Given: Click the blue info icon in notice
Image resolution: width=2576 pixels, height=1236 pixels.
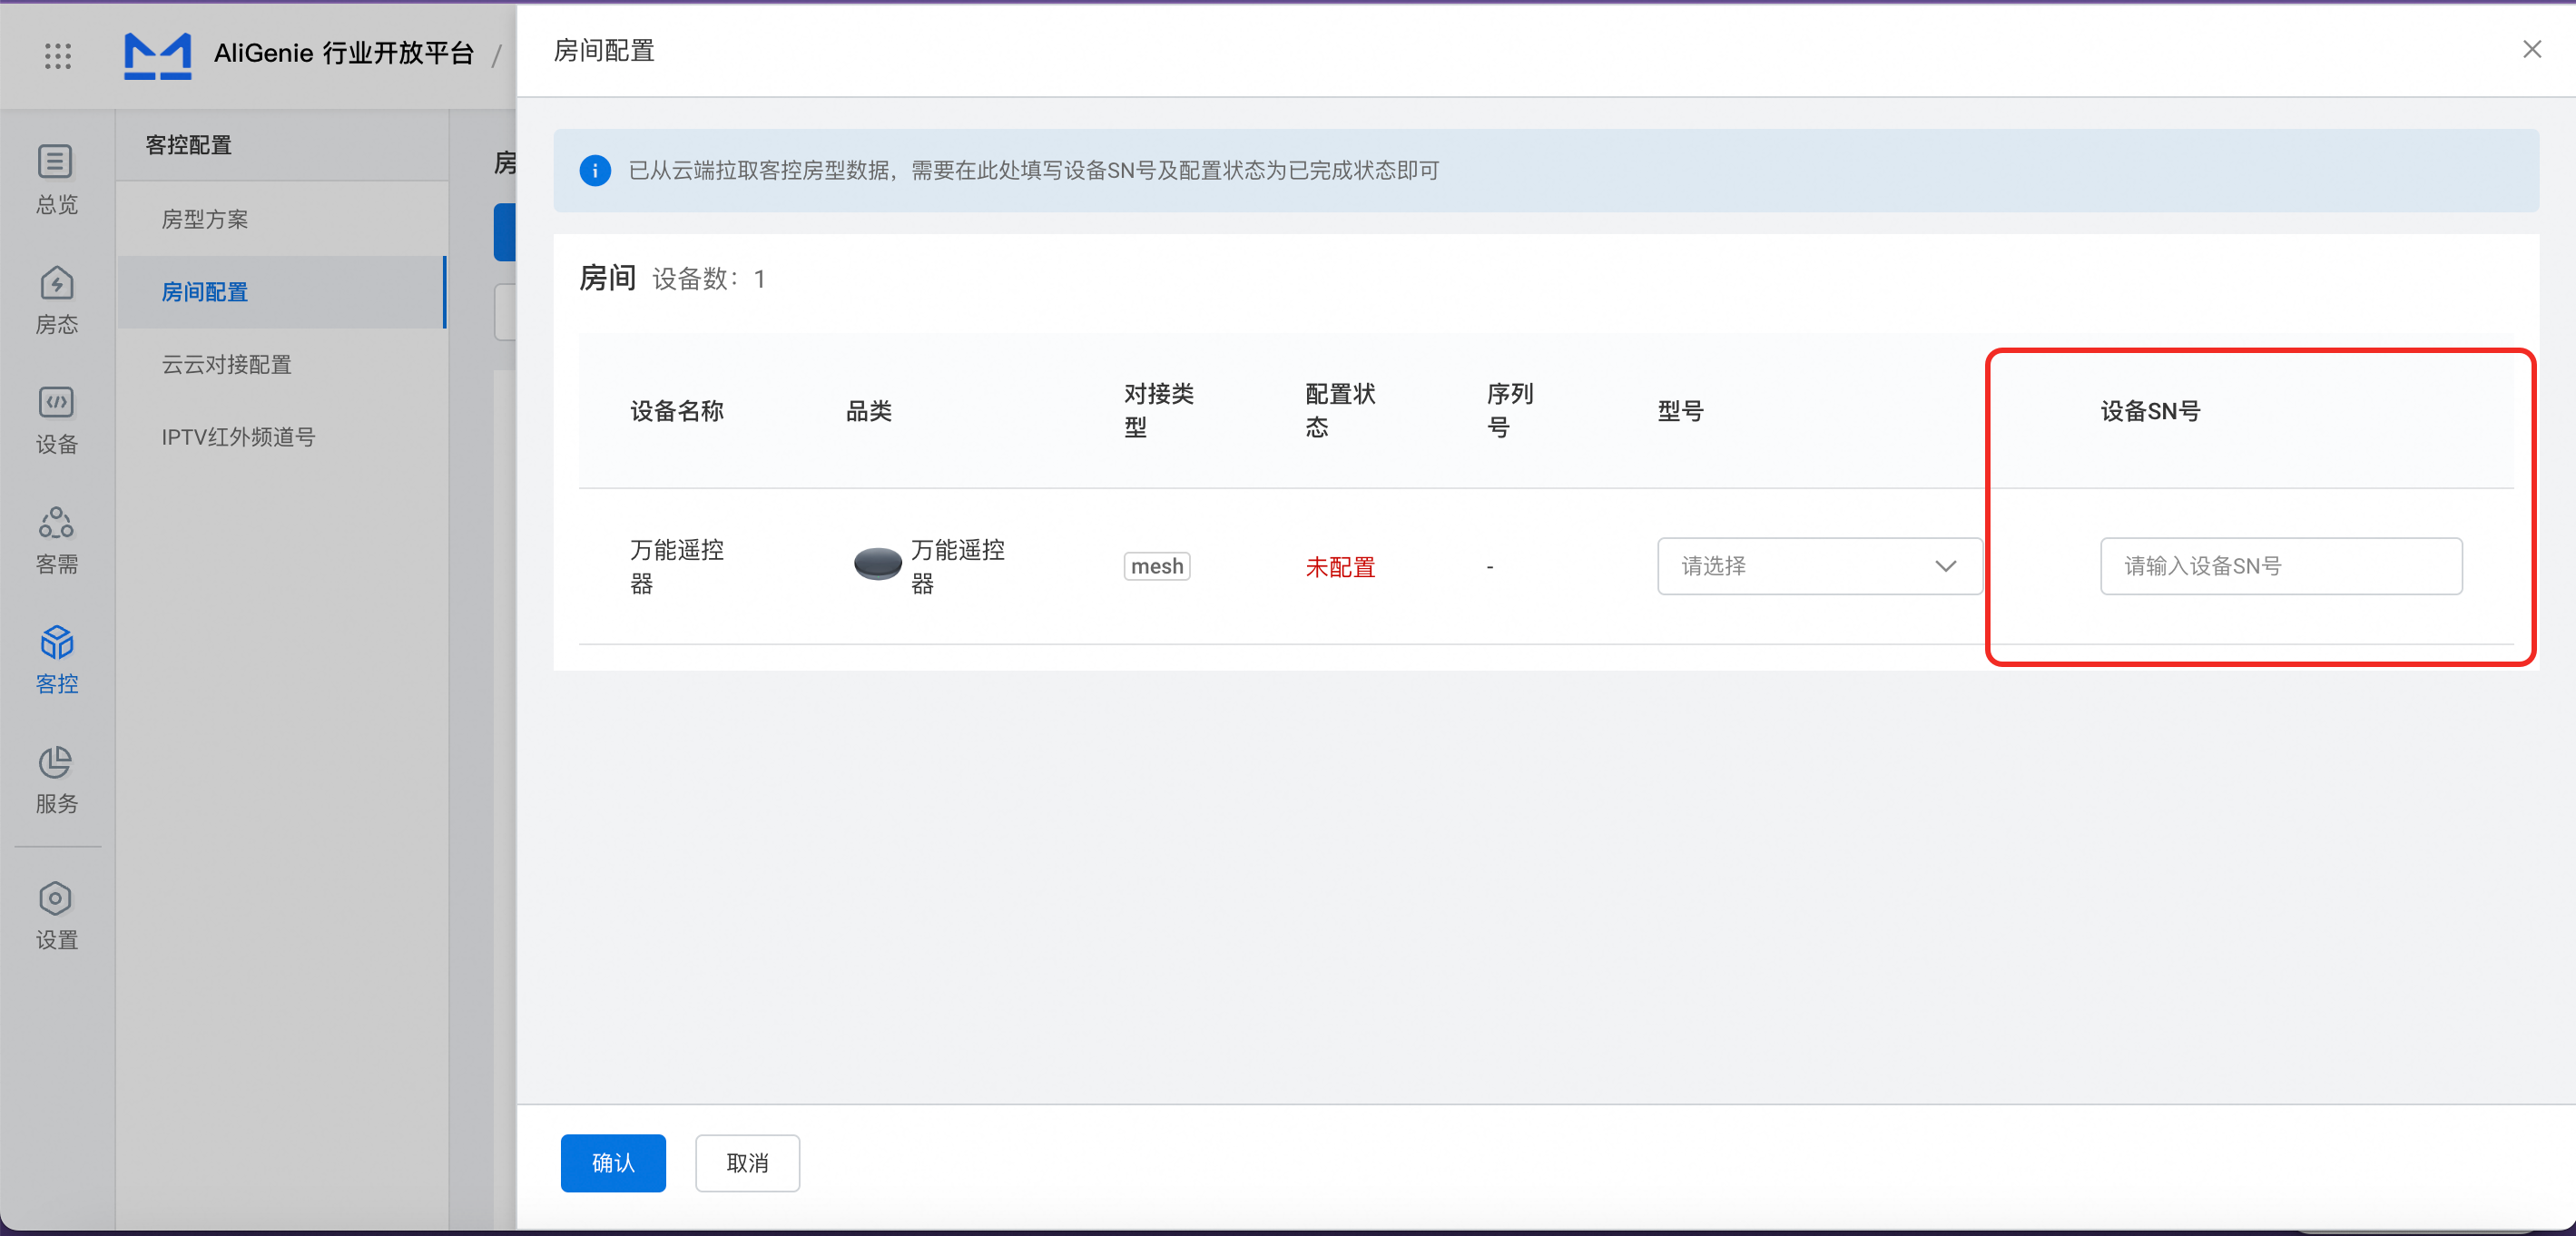Looking at the screenshot, I should click(x=595, y=170).
